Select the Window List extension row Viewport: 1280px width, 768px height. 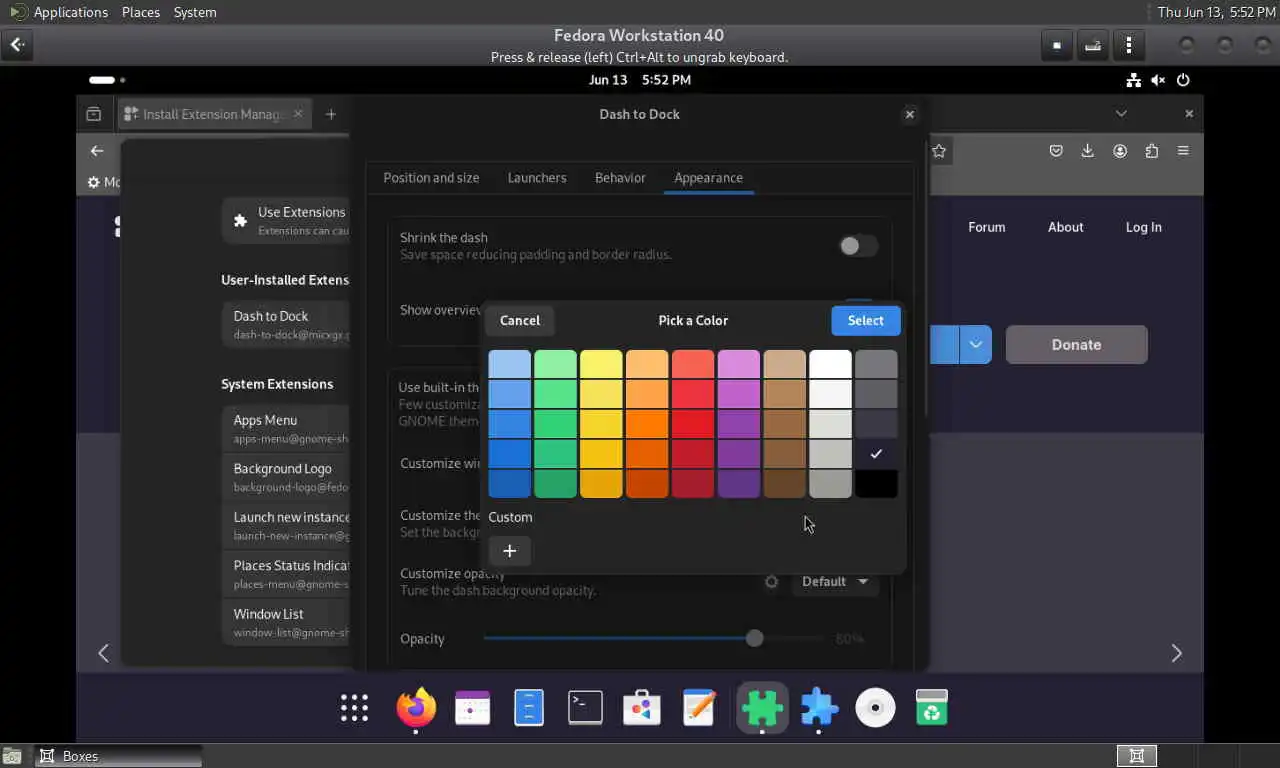(286, 622)
